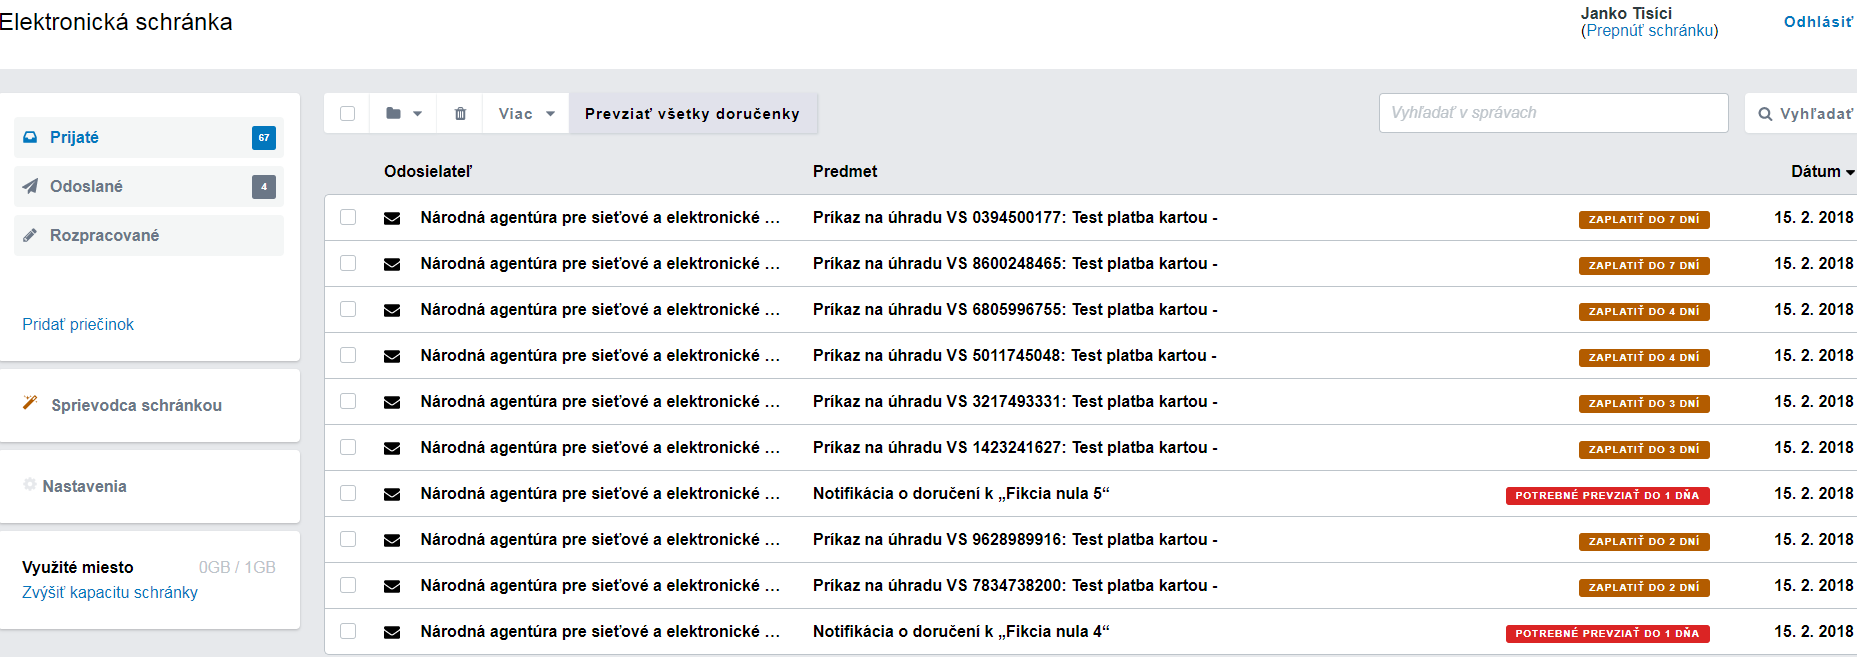Image resolution: width=1857 pixels, height=657 pixels.
Task: Click envelope icon of Fikcia nula 4 notification
Action: click(x=392, y=632)
